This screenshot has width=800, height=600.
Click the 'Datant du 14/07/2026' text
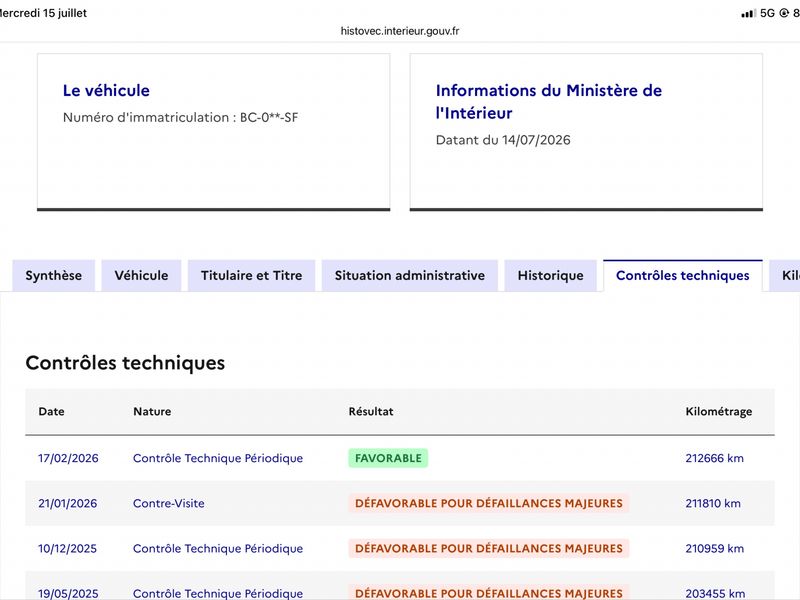click(503, 140)
